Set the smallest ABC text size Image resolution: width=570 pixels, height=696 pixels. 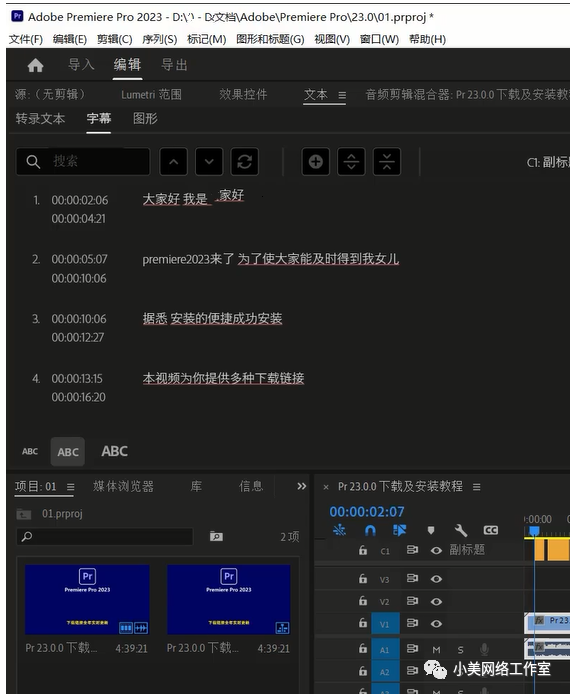30,451
